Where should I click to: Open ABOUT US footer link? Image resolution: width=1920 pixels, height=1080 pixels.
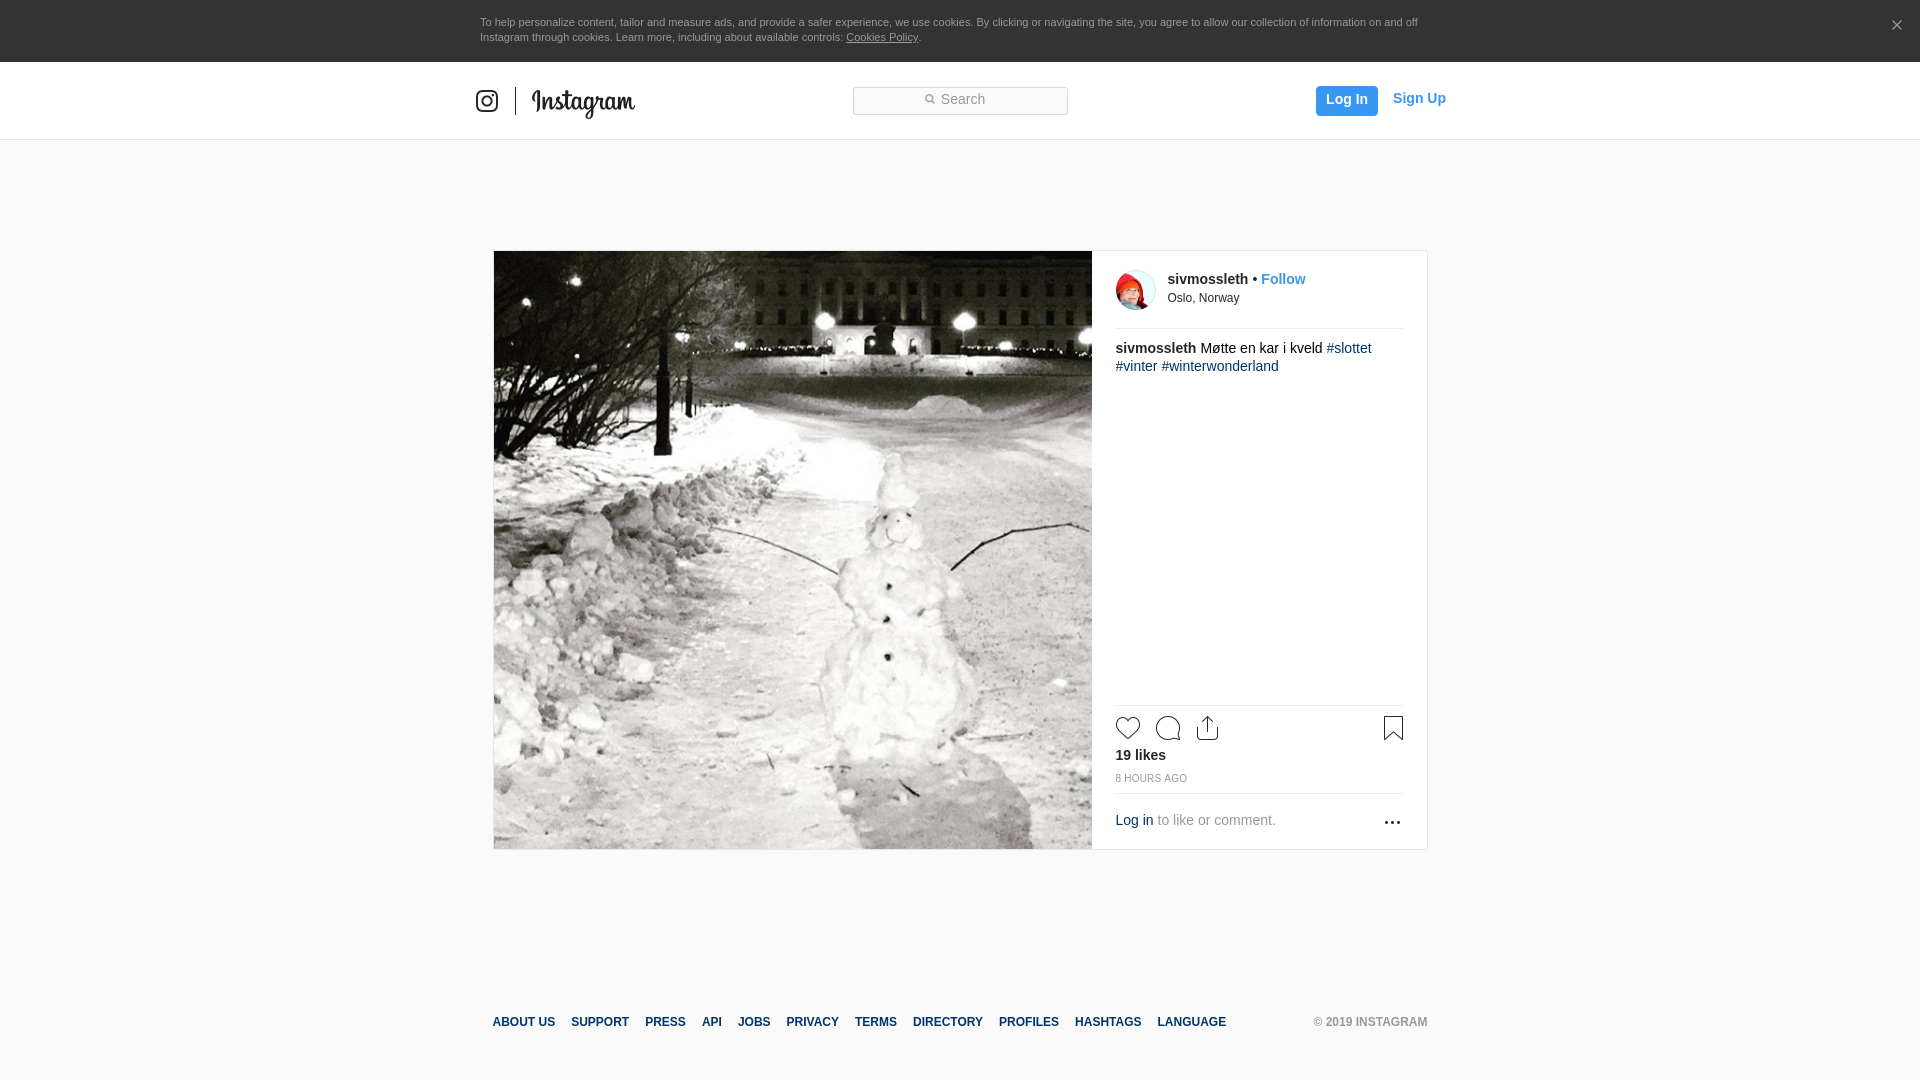pyautogui.click(x=523, y=1022)
